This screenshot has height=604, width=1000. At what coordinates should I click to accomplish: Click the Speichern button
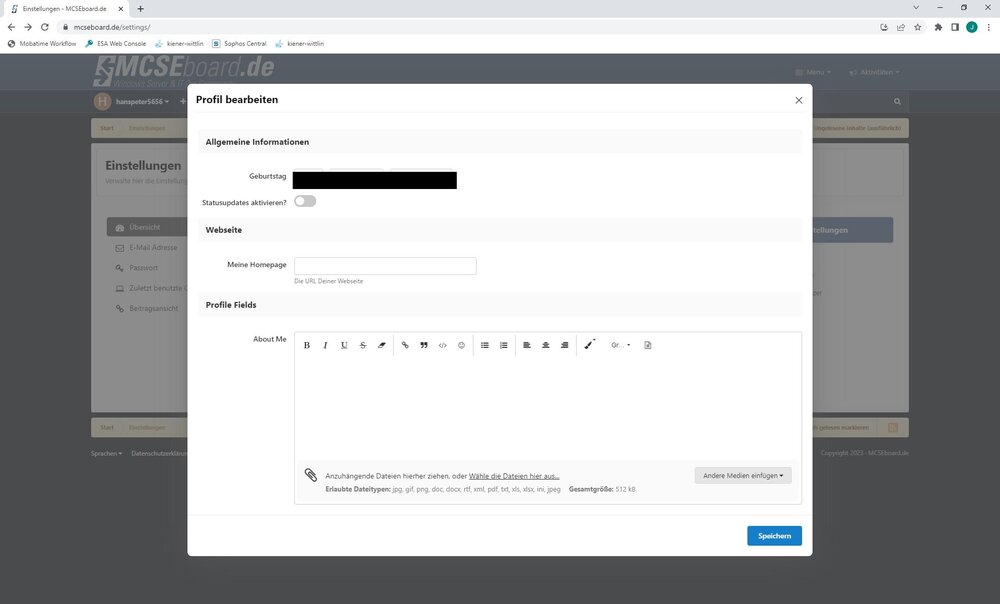(774, 536)
